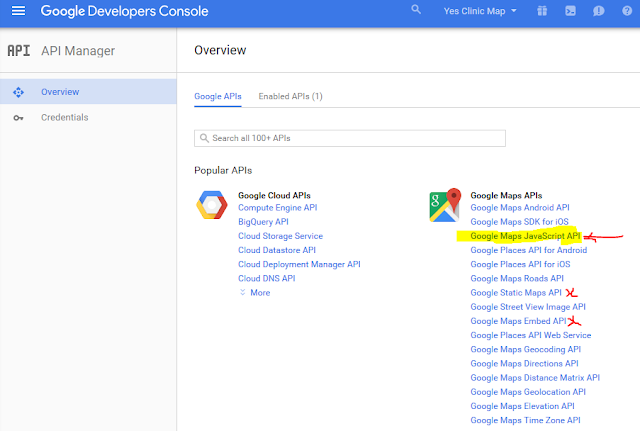
Task: Launch Cloud Shell terminal icon
Action: click(570, 11)
